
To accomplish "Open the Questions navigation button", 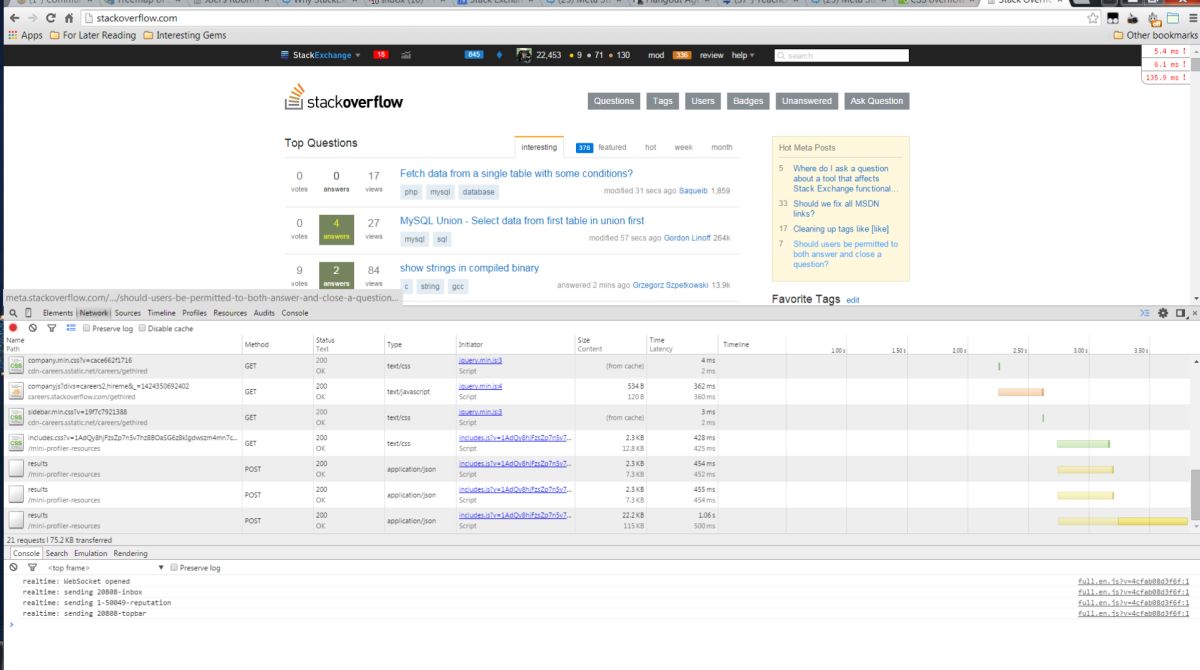I will (614, 101).
